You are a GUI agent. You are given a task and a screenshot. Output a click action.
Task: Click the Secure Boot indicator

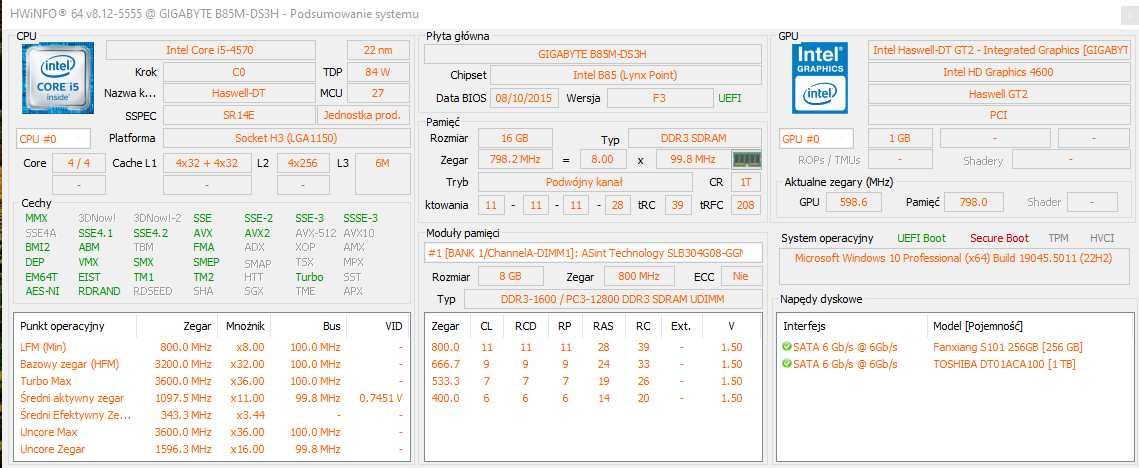(1000, 238)
